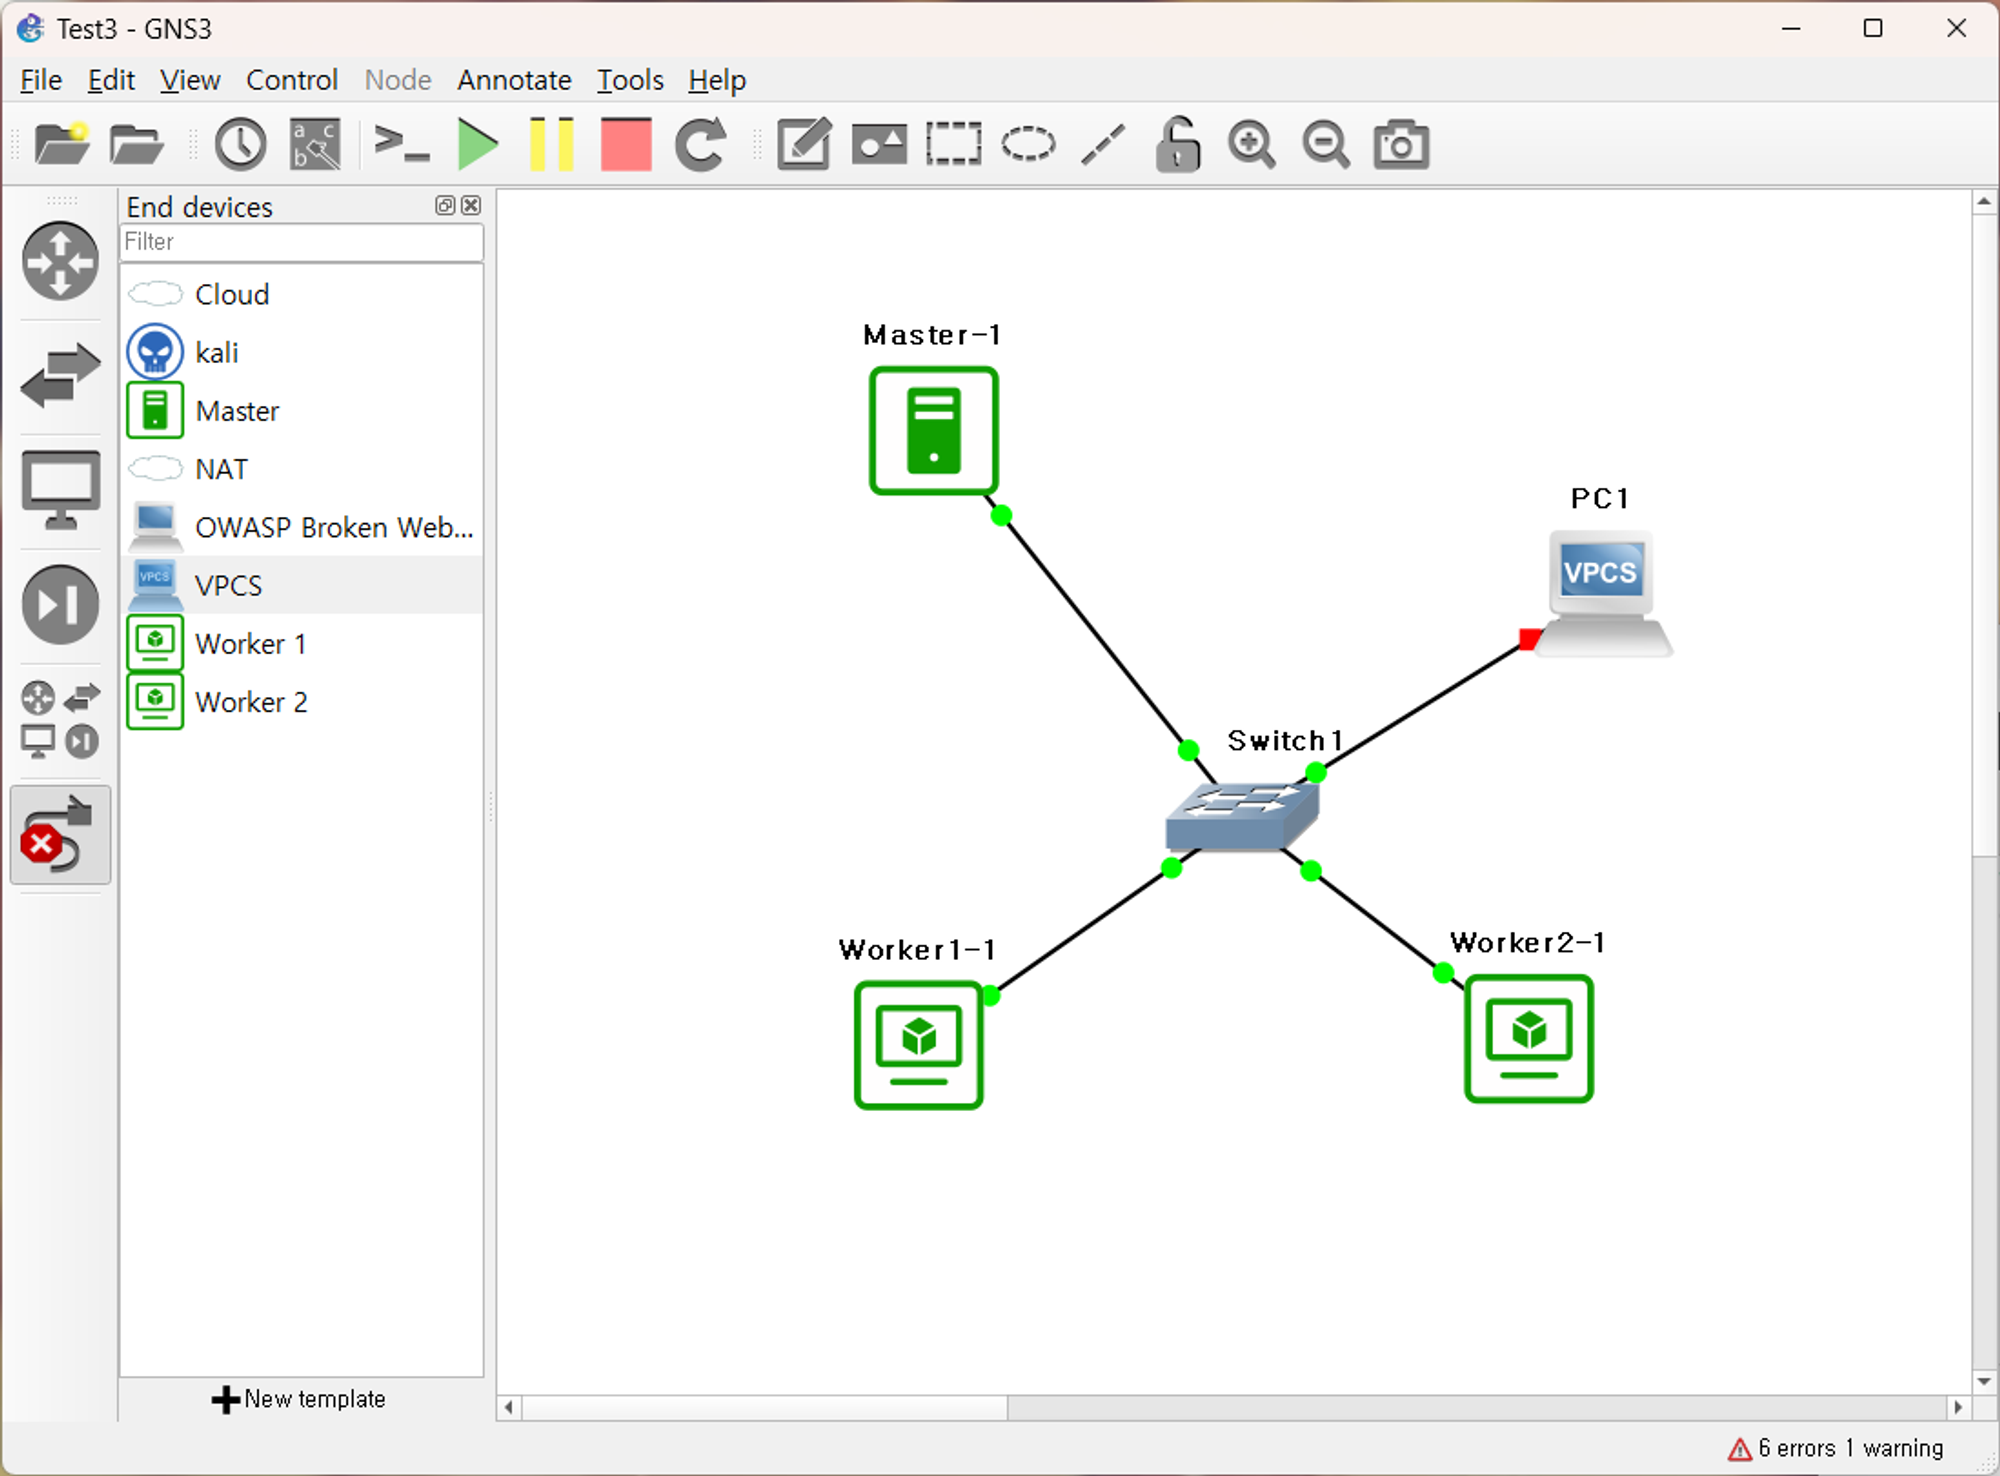Screen dimensions: 2000x1476
Task: Select the Worker 2 device template
Action: pyautogui.click(x=301, y=702)
